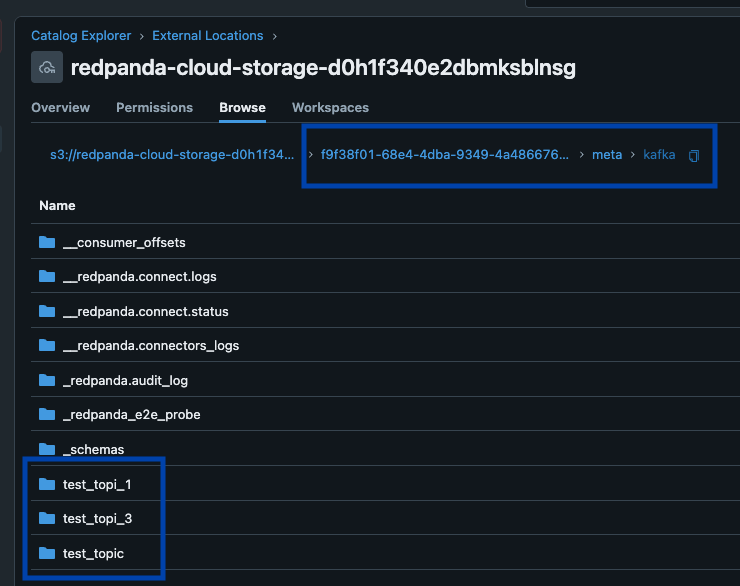Open the __redpanda.connect.status folder
Screen dimensions: 740x586
(x=145, y=311)
